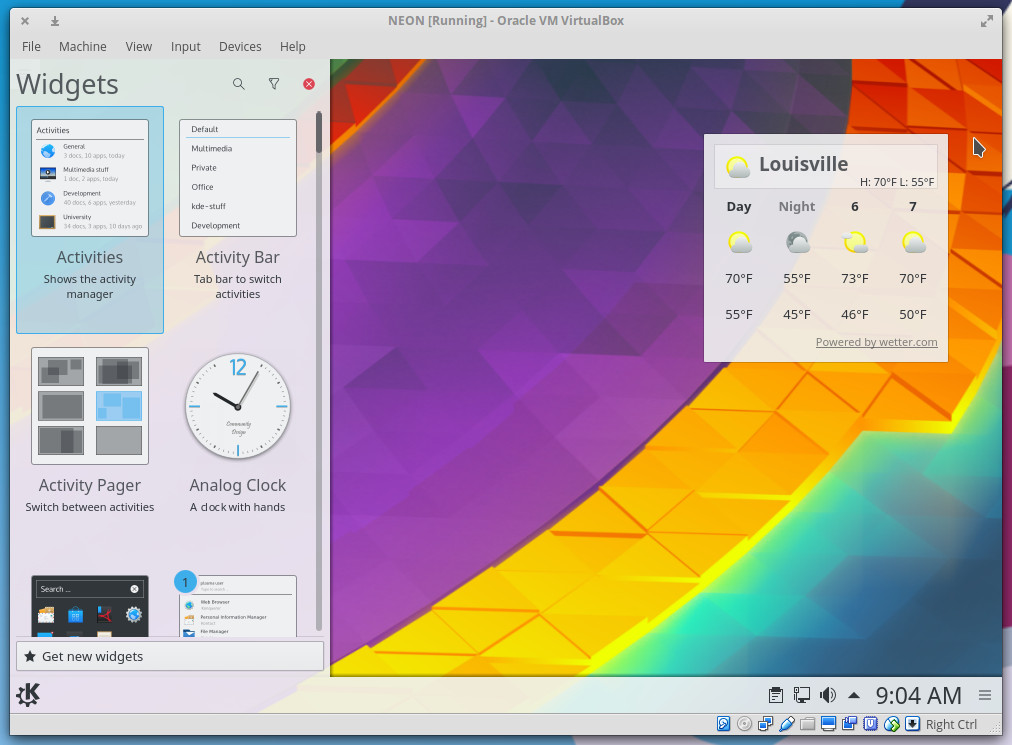Pick the dark Search dashboard widget preview
Screen dimensions: 1012x745
[90, 606]
